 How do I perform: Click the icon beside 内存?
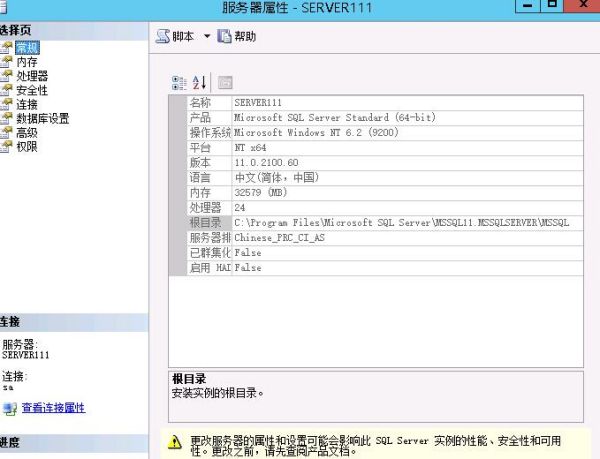click(6, 62)
